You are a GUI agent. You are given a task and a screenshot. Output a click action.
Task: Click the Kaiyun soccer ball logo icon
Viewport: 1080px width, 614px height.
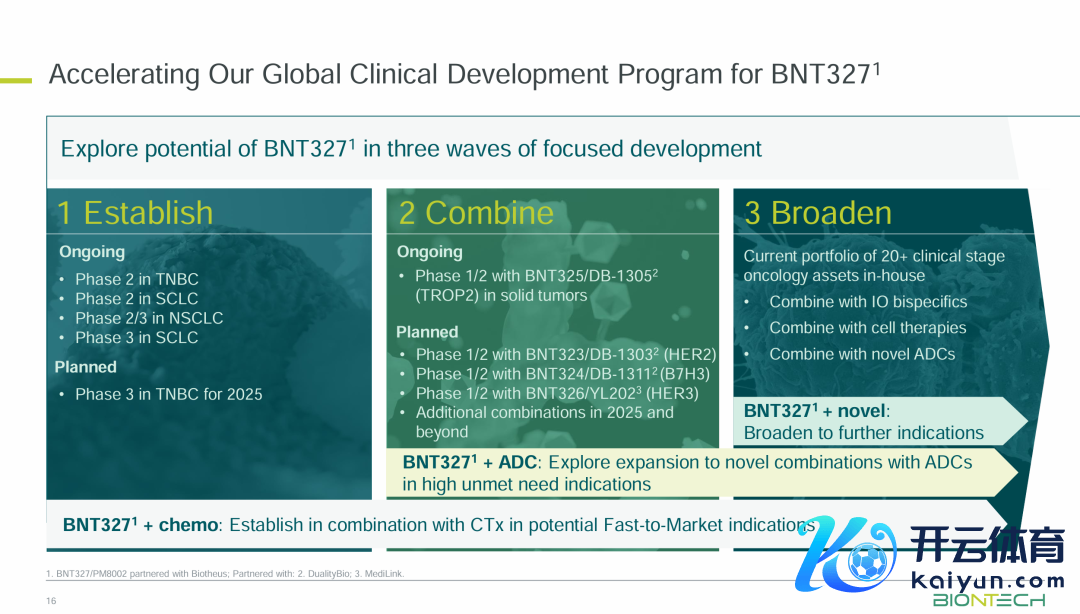(x=864, y=561)
